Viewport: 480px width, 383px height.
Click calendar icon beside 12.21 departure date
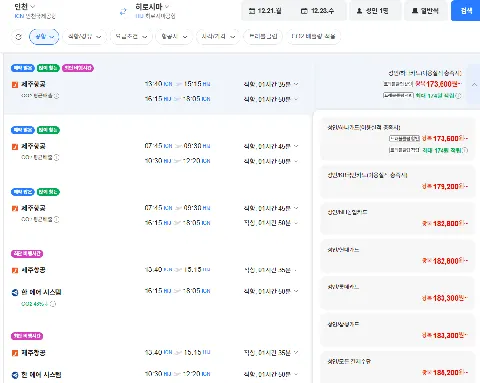click(x=252, y=11)
